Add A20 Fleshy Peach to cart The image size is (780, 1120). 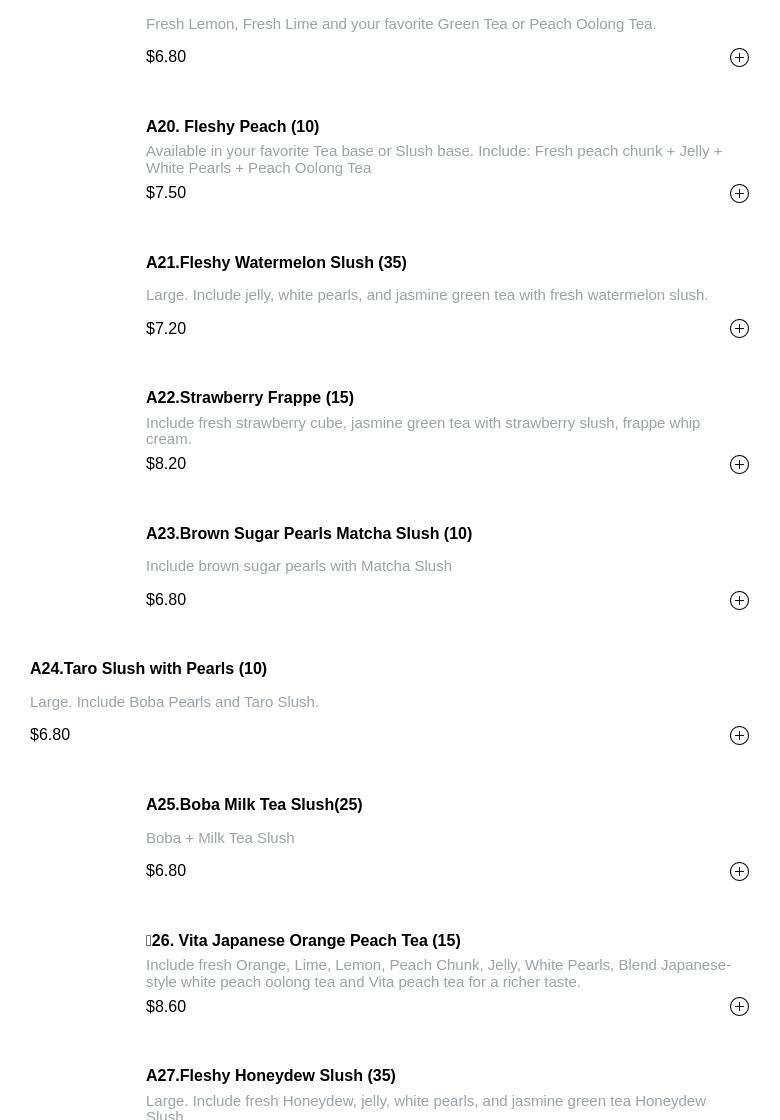739,194
